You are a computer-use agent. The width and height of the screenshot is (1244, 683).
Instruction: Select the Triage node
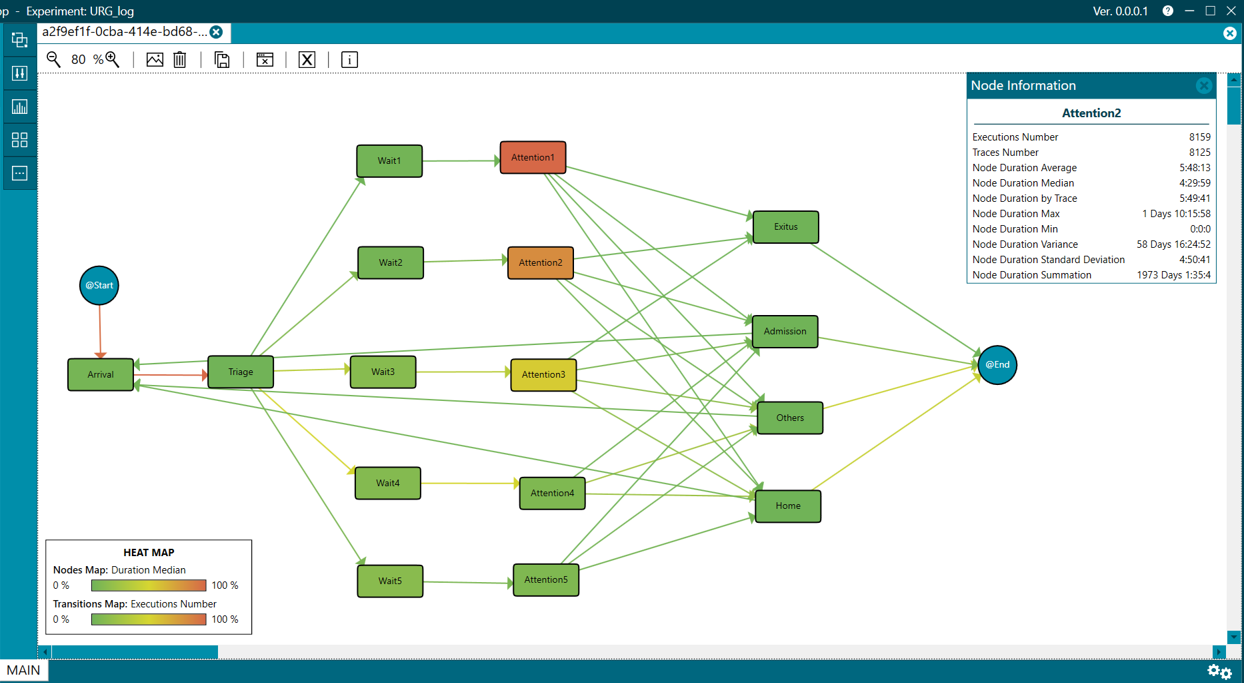click(241, 372)
